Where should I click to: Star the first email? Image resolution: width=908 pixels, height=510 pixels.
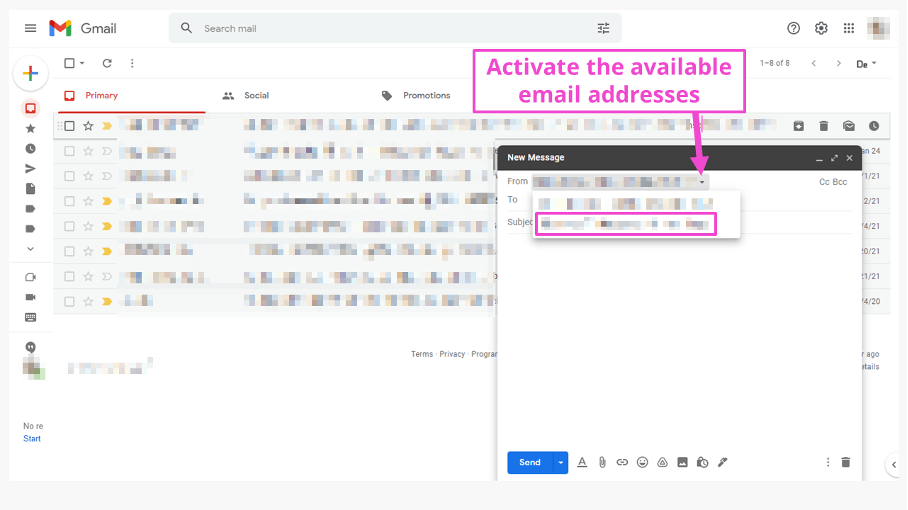point(88,126)
